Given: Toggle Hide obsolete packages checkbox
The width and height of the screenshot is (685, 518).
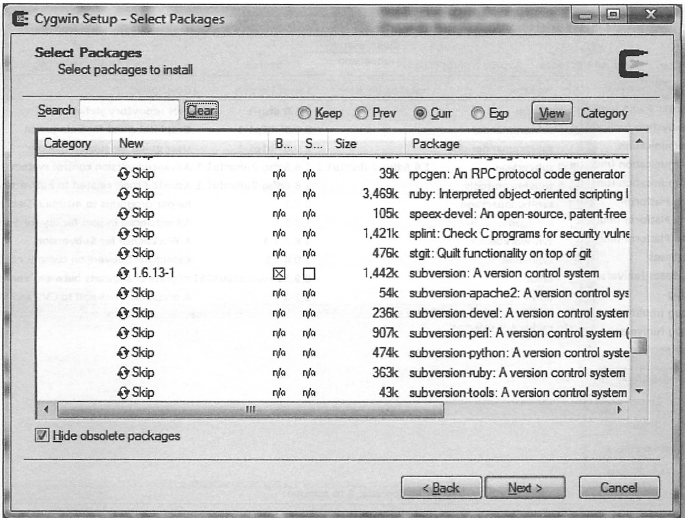Looking at the screenshot, I should click(41, 436).
